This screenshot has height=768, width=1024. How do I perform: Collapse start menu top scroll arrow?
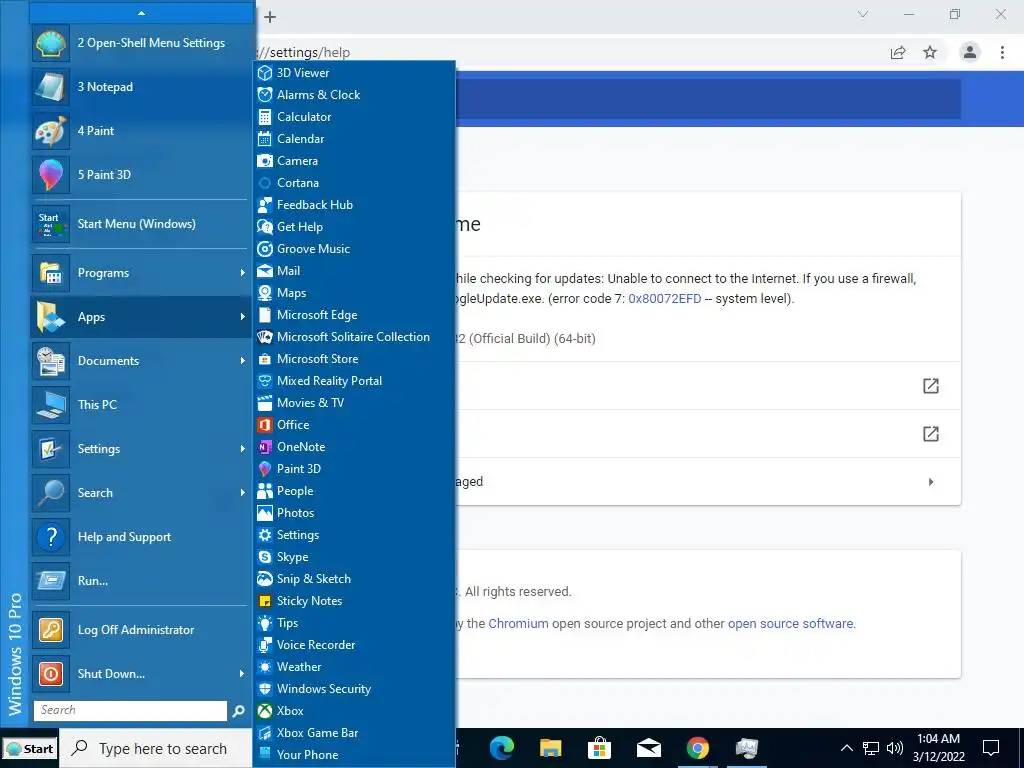(x=142, y=12)
